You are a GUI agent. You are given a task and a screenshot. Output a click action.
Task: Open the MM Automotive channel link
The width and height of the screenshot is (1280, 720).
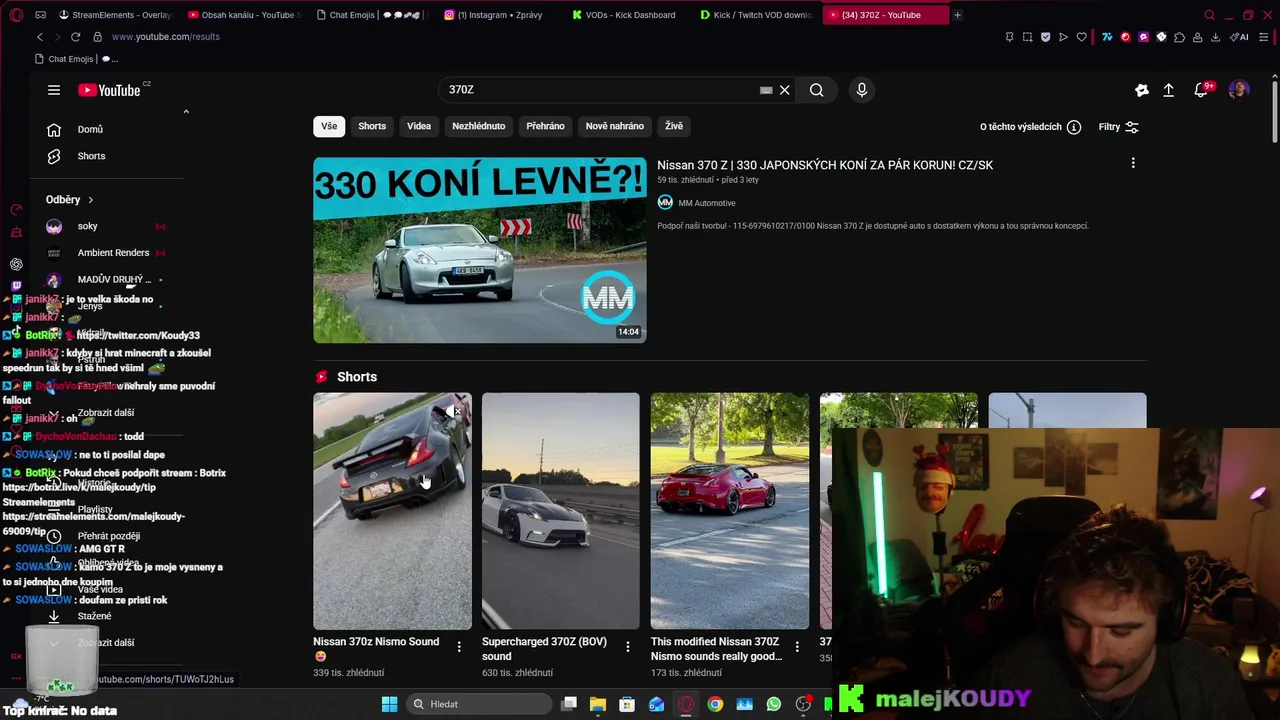(706, 203)
